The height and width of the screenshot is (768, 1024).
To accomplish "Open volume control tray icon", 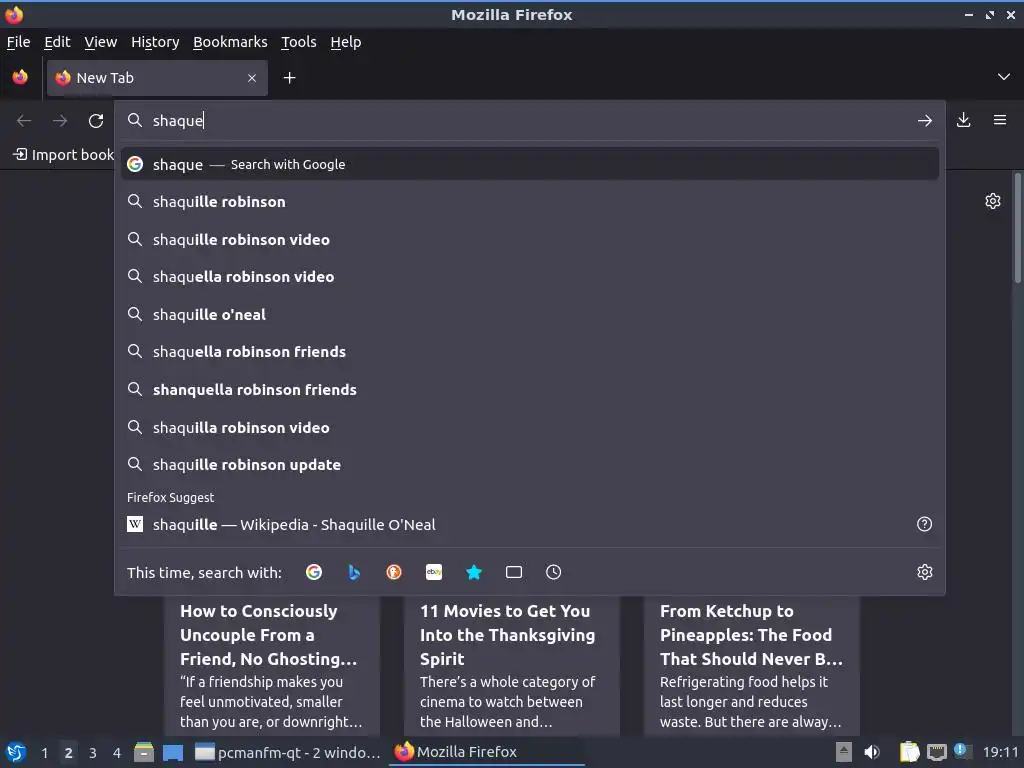I will 872,752.
